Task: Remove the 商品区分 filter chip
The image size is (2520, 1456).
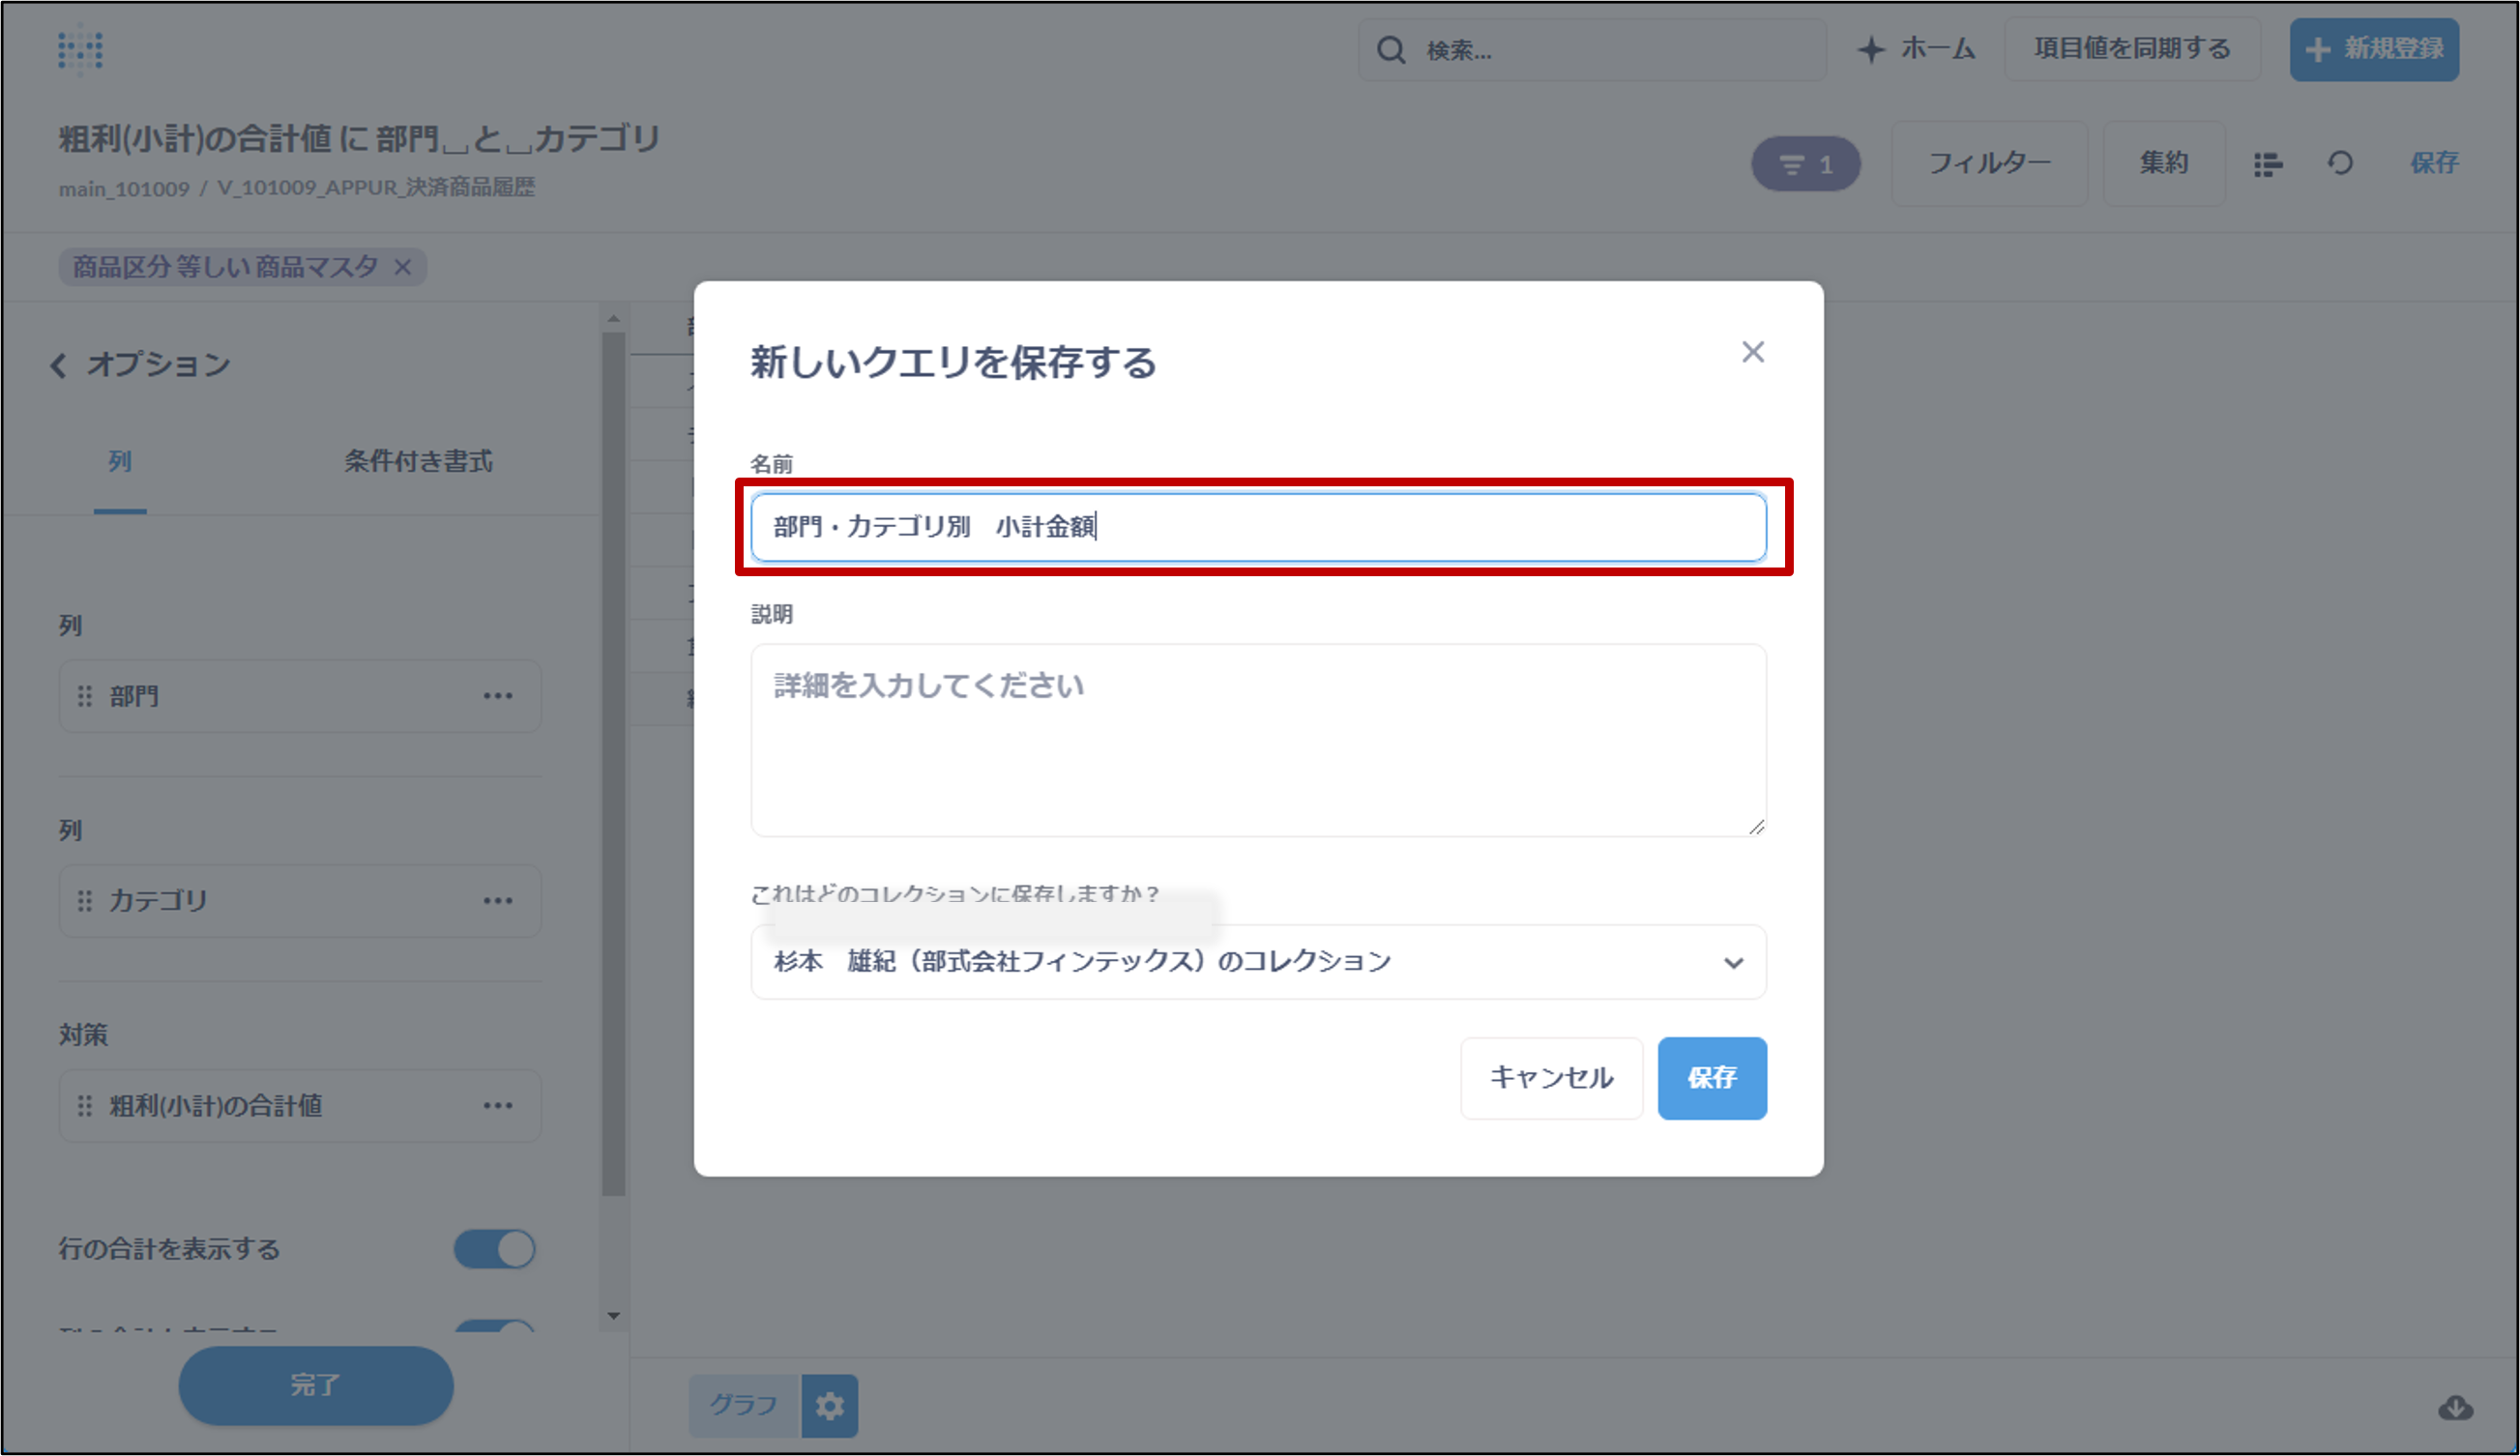Action: (403, 267)
